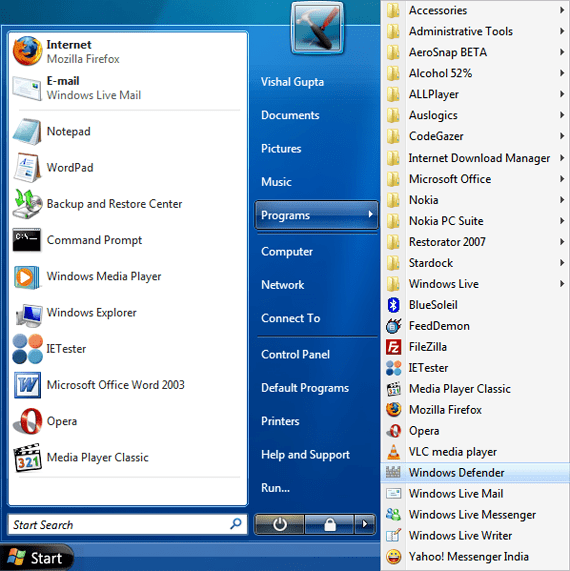This screenshot has width=570, height=571.
Task: Launch WordPad icon in Start menu
Action: (27, 168)
